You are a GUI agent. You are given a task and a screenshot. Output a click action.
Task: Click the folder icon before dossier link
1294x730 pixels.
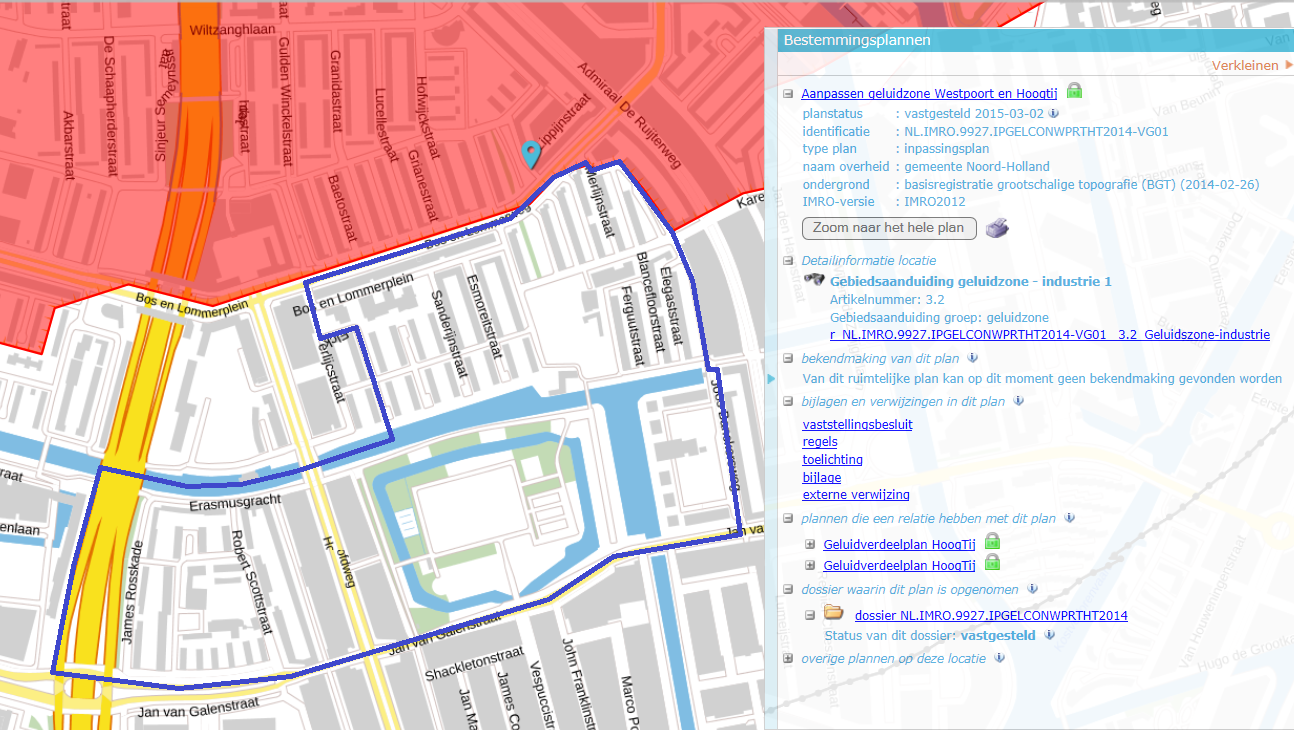[x=834, y=614]
